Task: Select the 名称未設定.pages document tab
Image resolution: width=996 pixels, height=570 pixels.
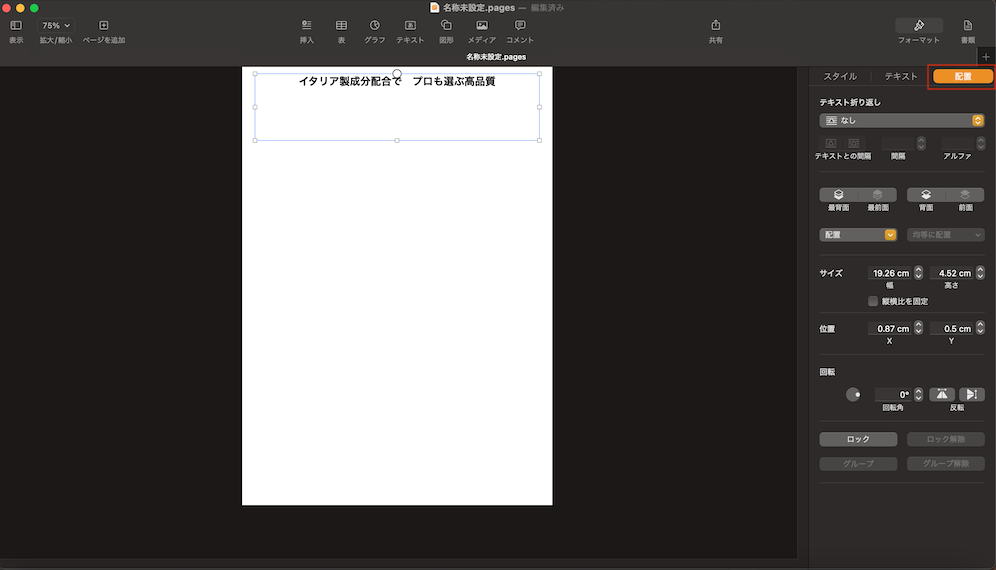Action: 496,57
